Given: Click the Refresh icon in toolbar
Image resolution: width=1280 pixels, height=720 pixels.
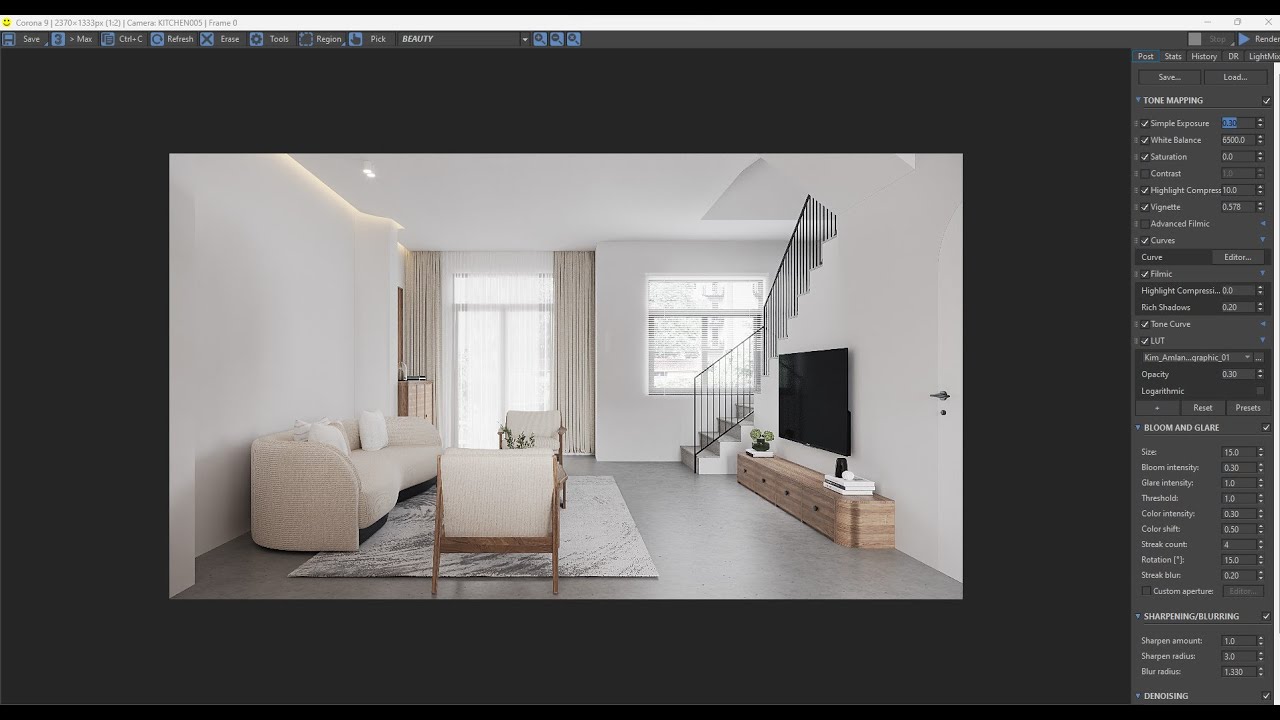Looking at the screenshot, I should [157, 39].
